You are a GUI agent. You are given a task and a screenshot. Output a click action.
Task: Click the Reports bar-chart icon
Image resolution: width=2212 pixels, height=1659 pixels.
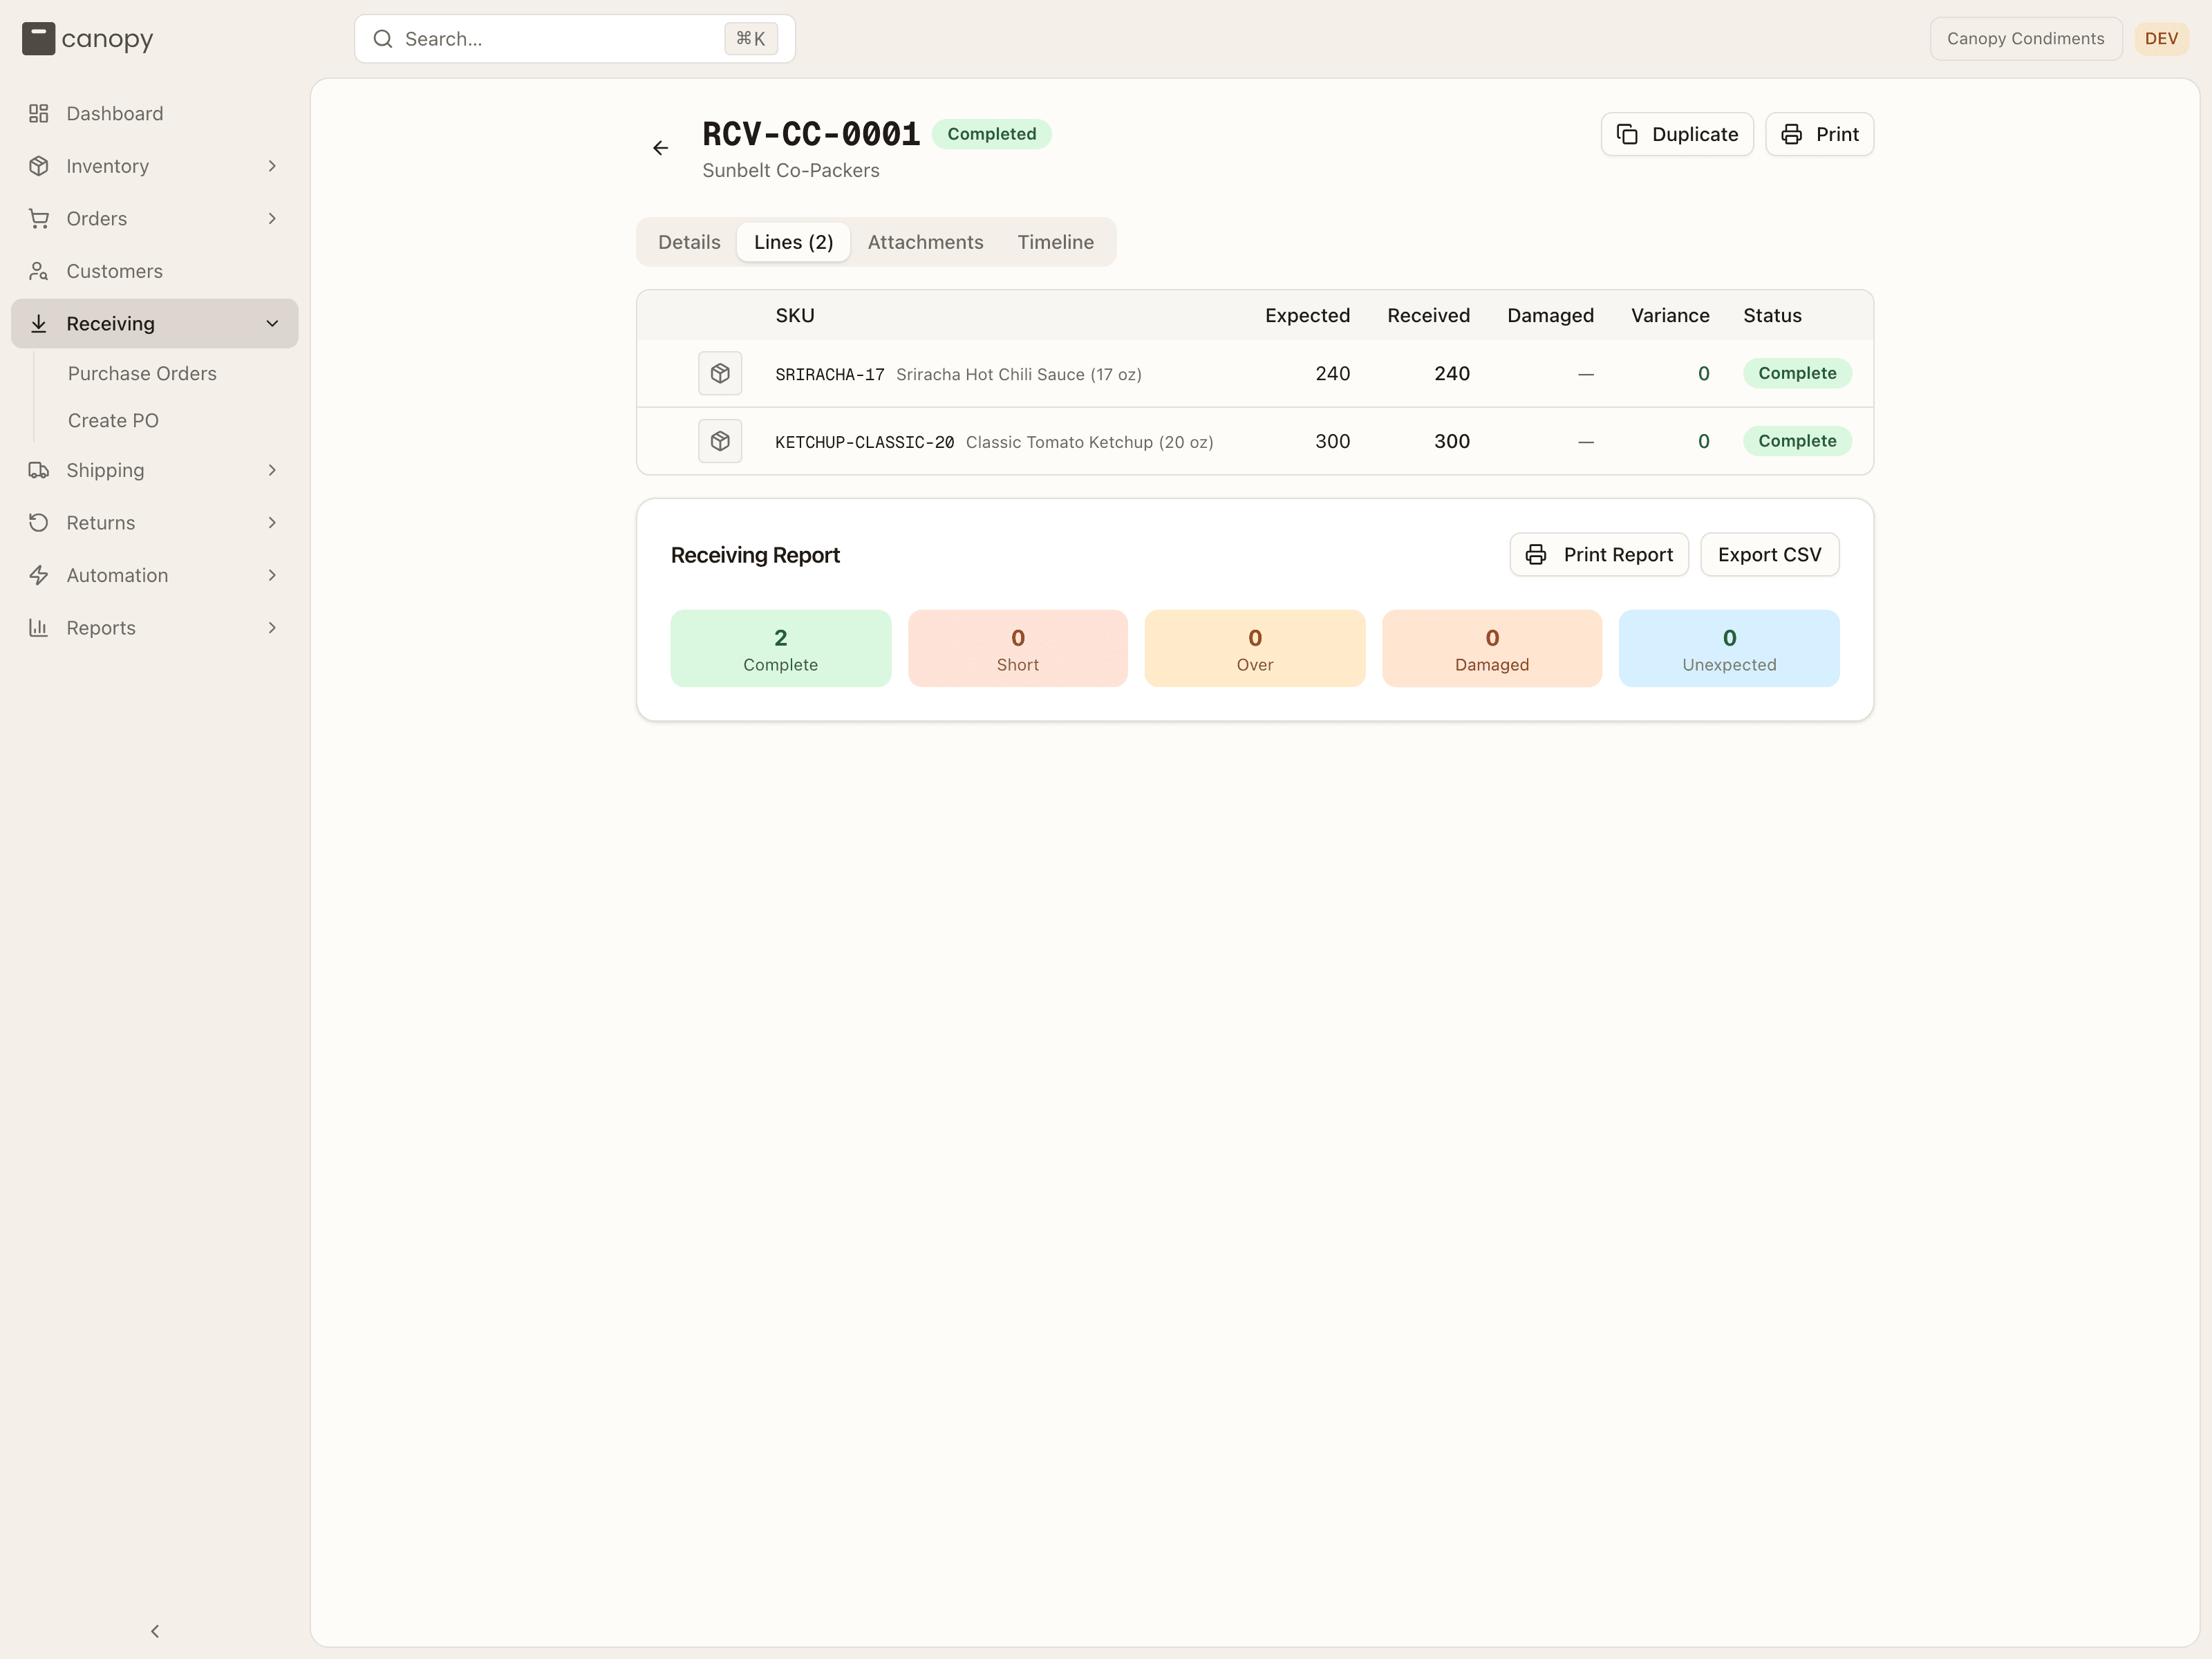[x=39, y=627]
